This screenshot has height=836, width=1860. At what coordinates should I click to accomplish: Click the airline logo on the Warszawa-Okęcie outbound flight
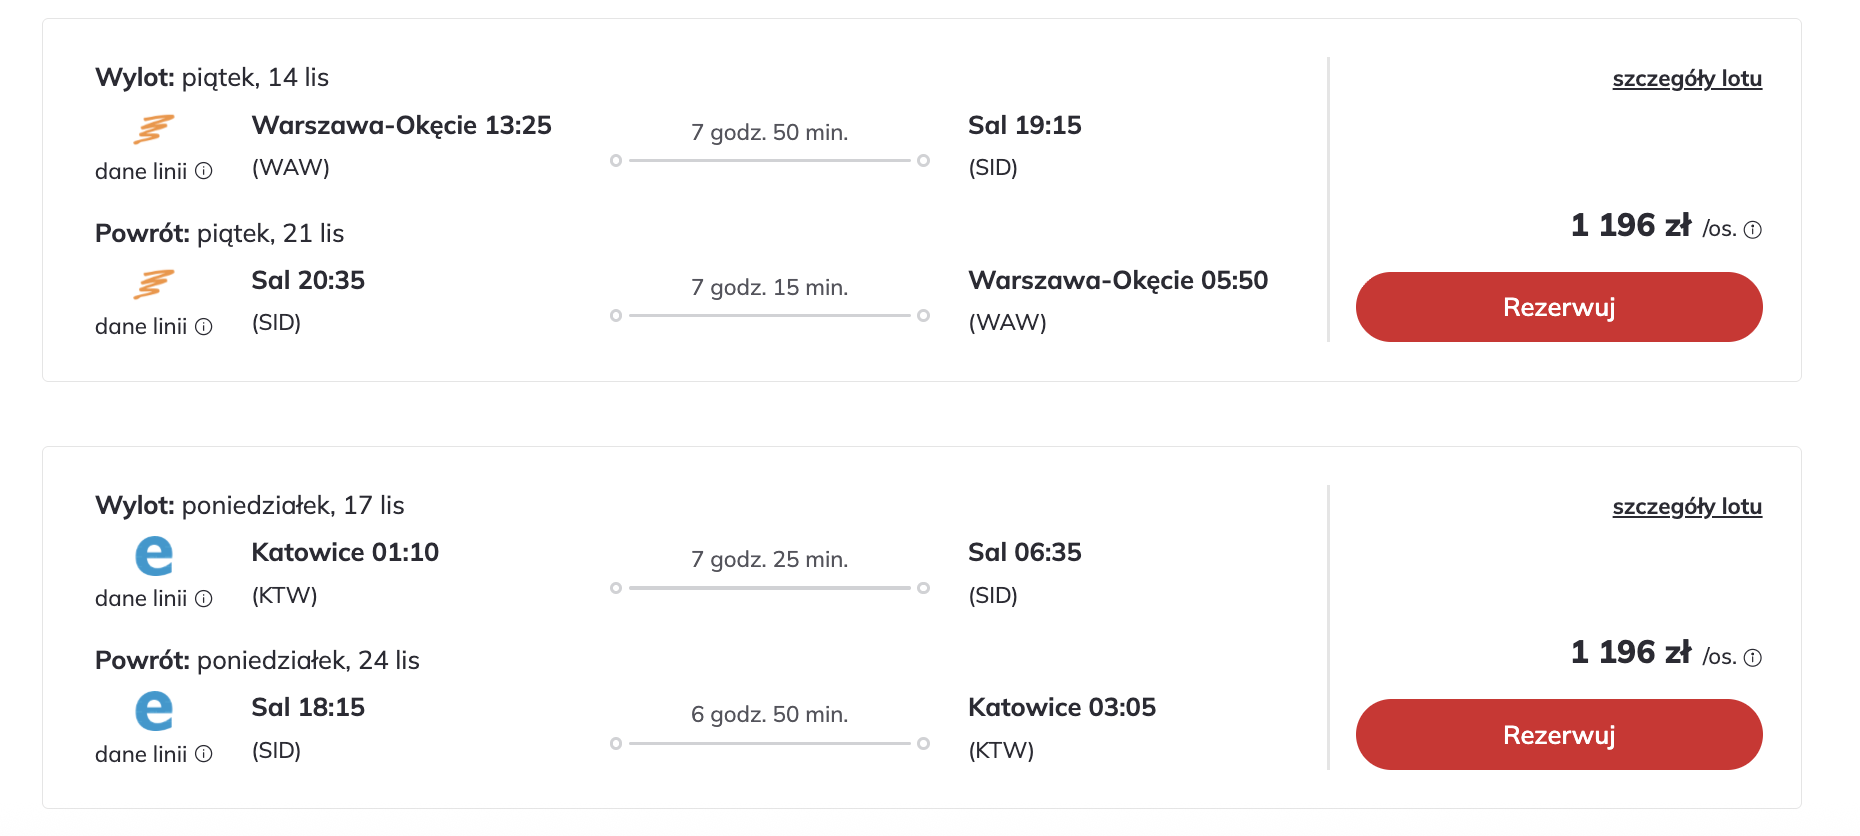(x=153, y=130)
